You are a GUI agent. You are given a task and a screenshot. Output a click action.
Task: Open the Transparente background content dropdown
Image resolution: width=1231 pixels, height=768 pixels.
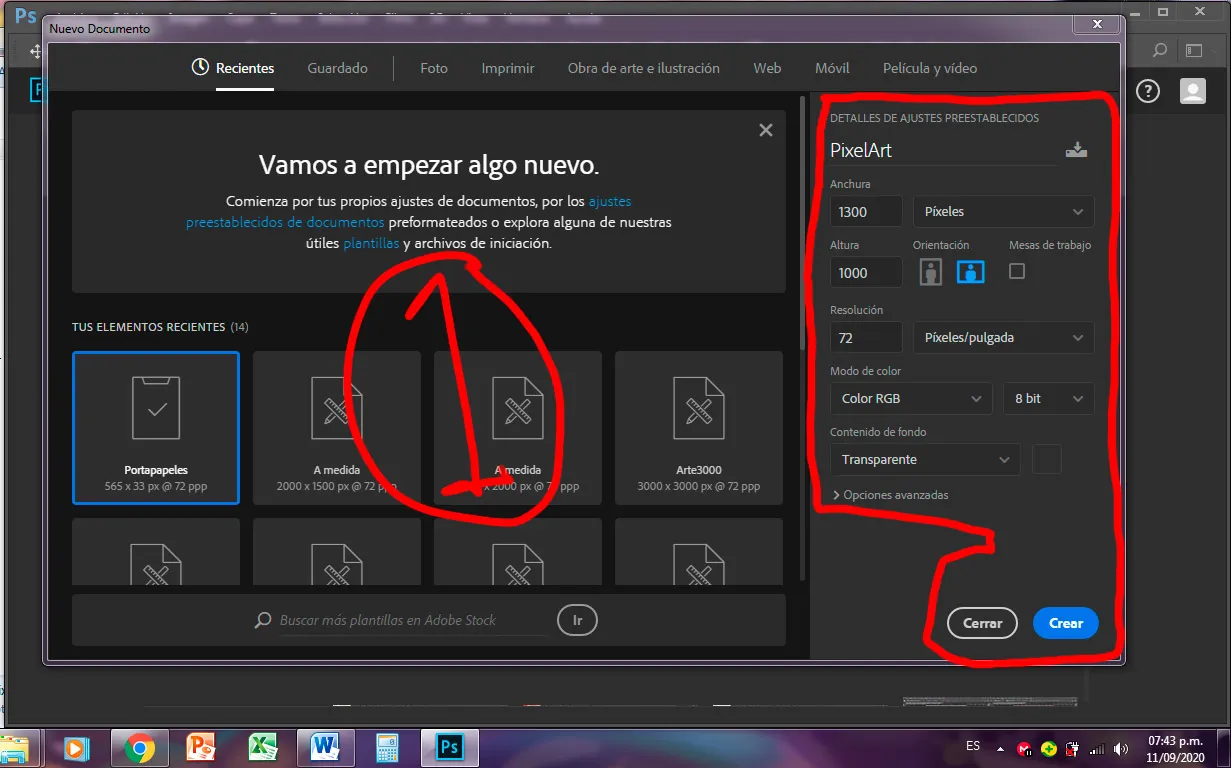925,460
